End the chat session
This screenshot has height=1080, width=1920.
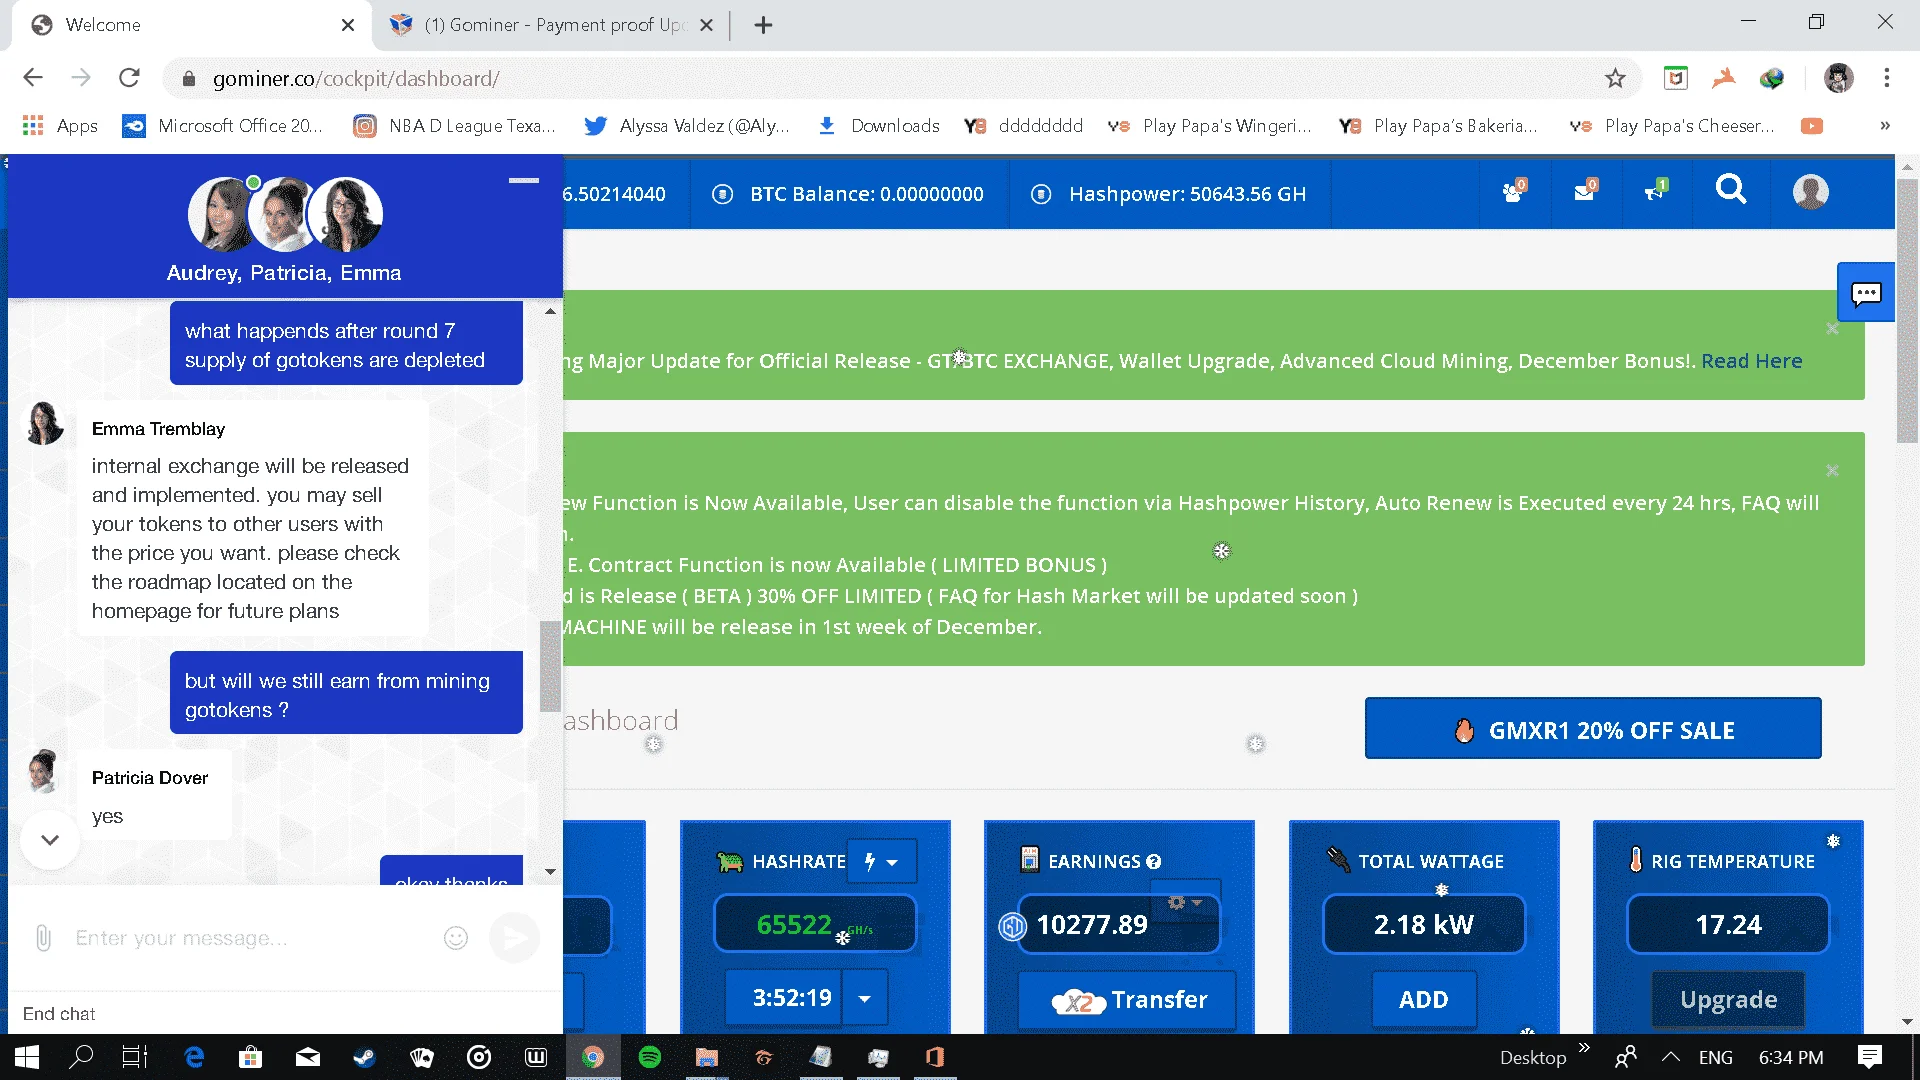(x=59, y=1014)
